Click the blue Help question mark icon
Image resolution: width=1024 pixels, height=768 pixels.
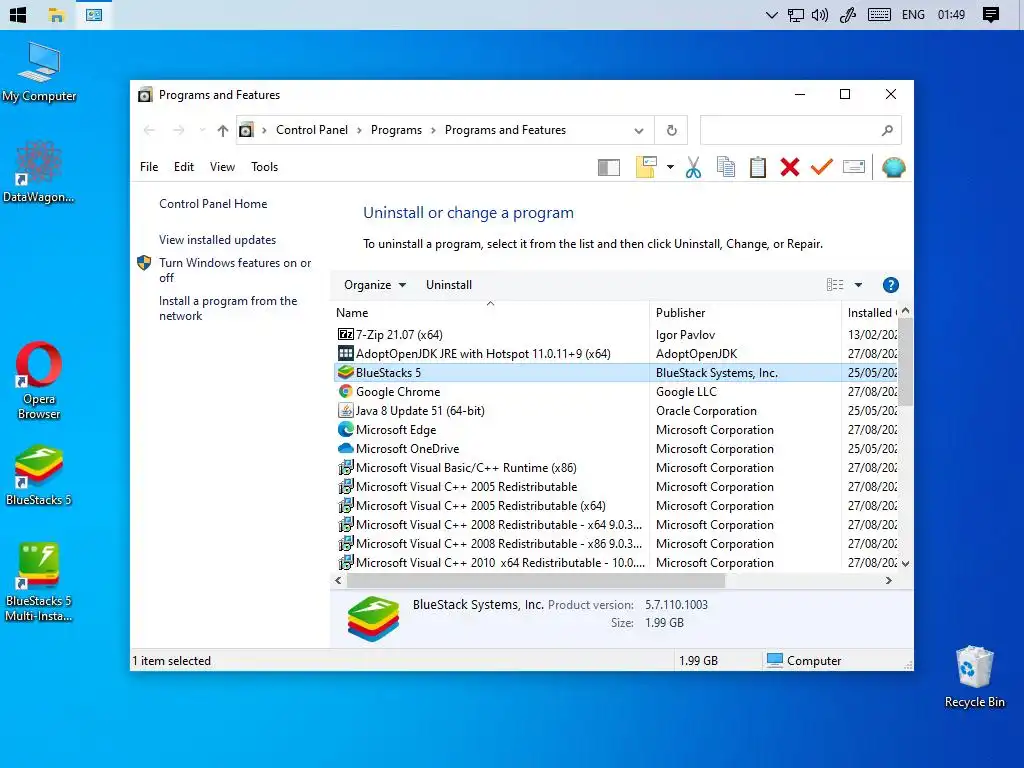[x=890, y=285]
